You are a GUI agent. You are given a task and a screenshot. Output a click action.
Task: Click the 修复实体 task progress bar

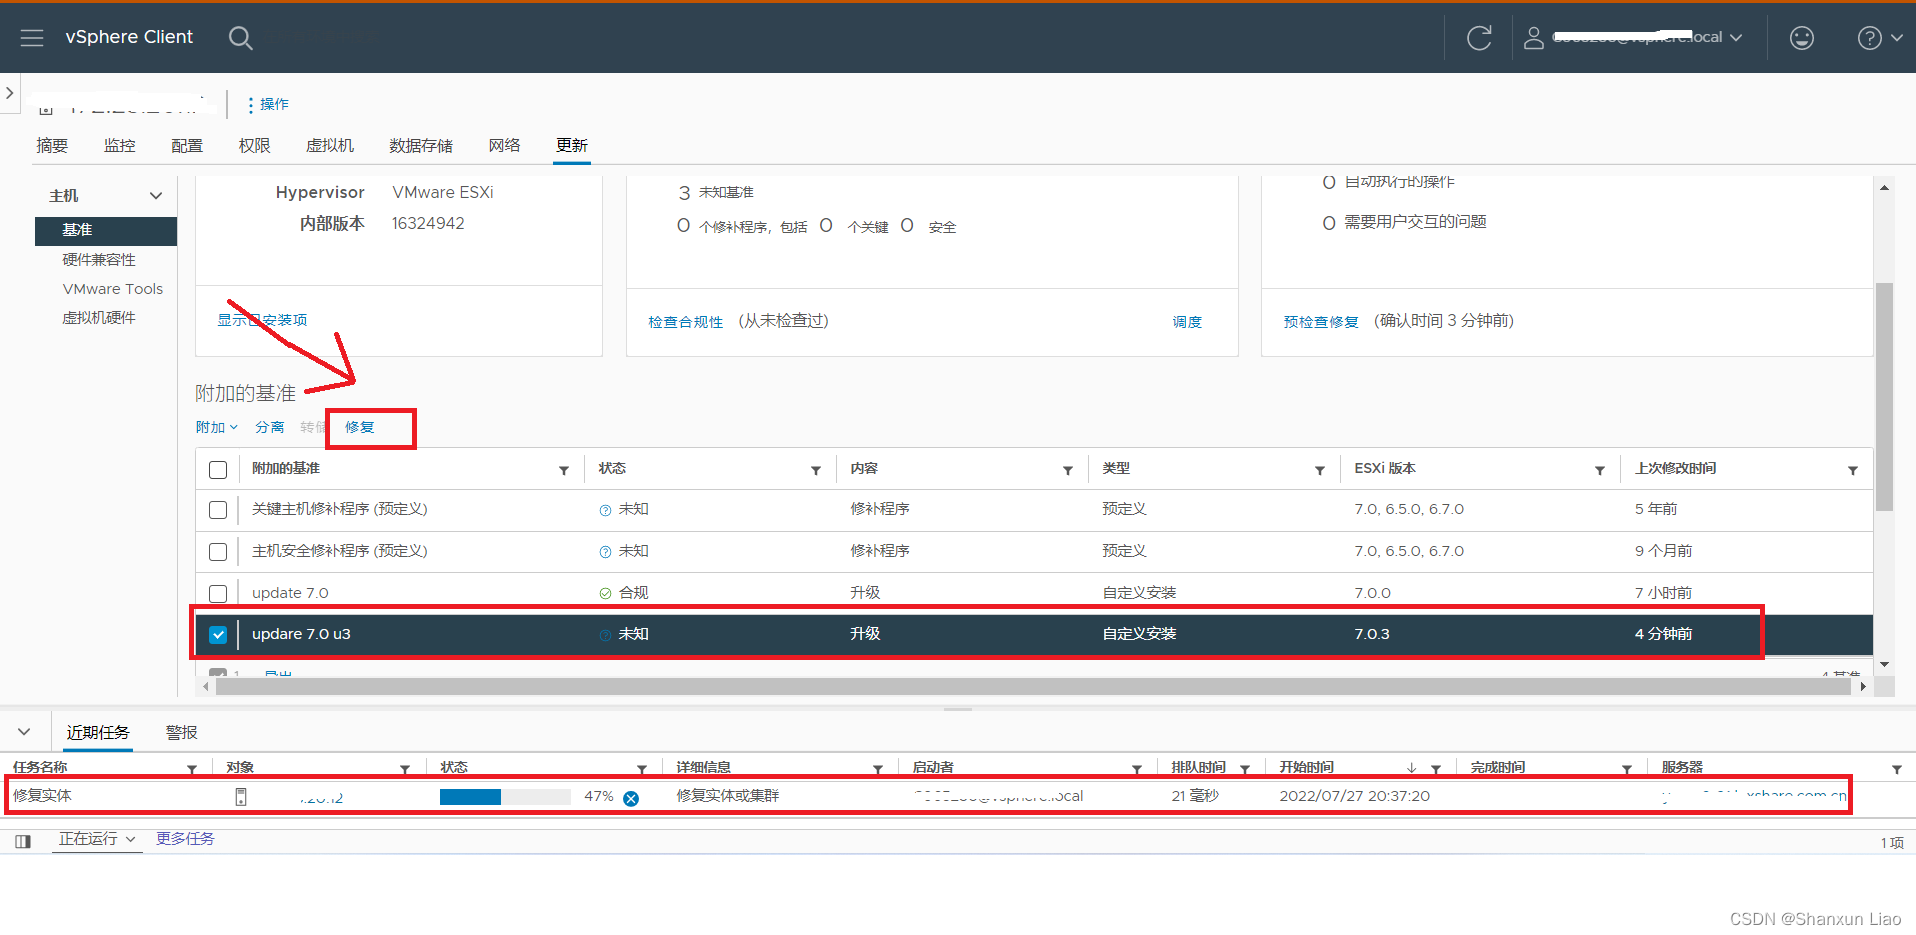click(x=505, y=797)
